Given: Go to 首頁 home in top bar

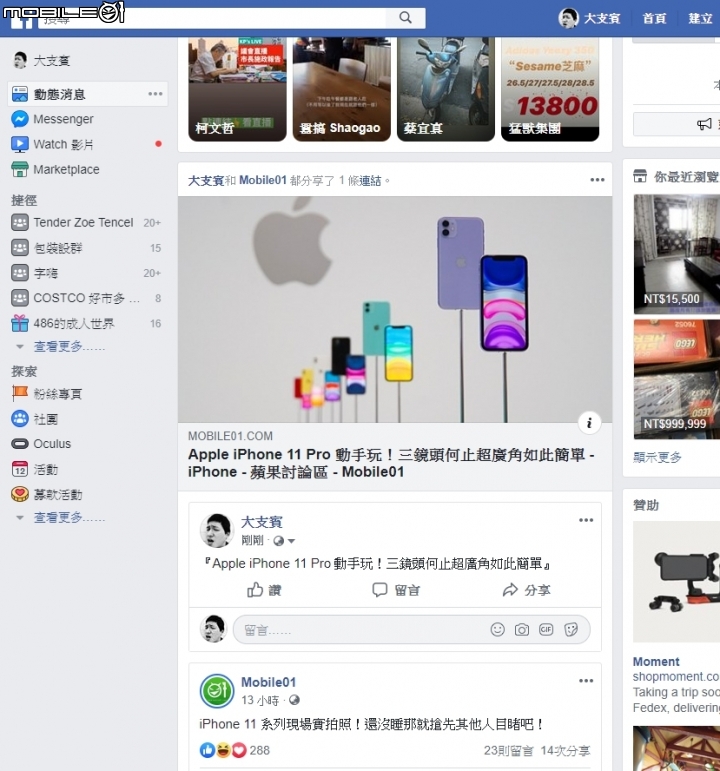Looking at the screenshot, I should [x=654, y=19].
